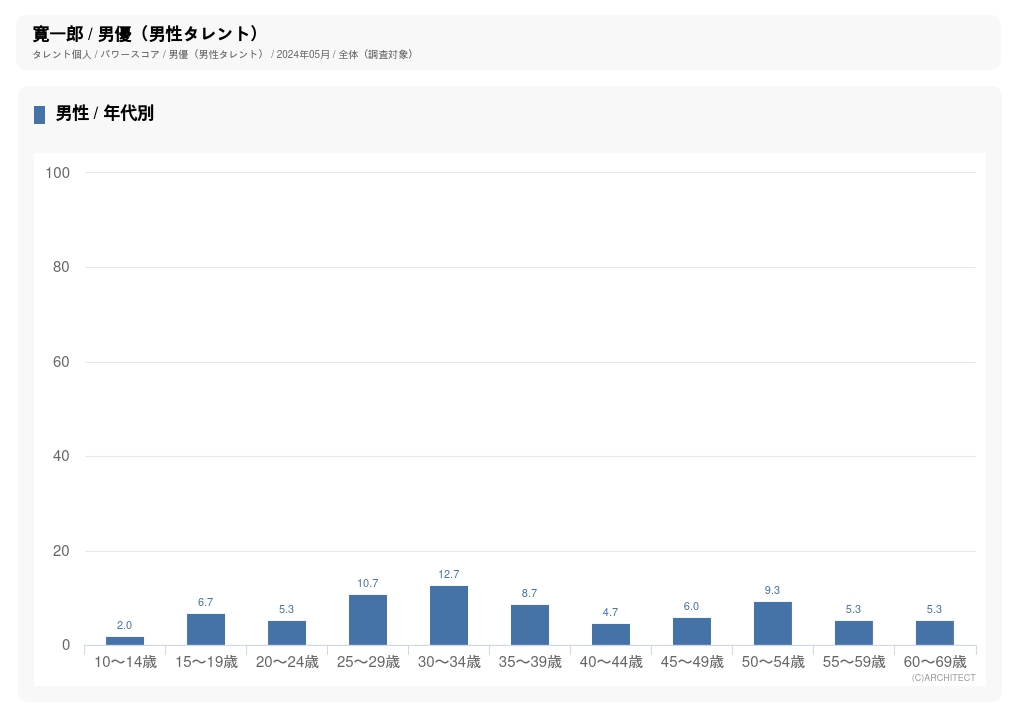
Task: Click the 12.7 data label
Action: coord(449,575)
